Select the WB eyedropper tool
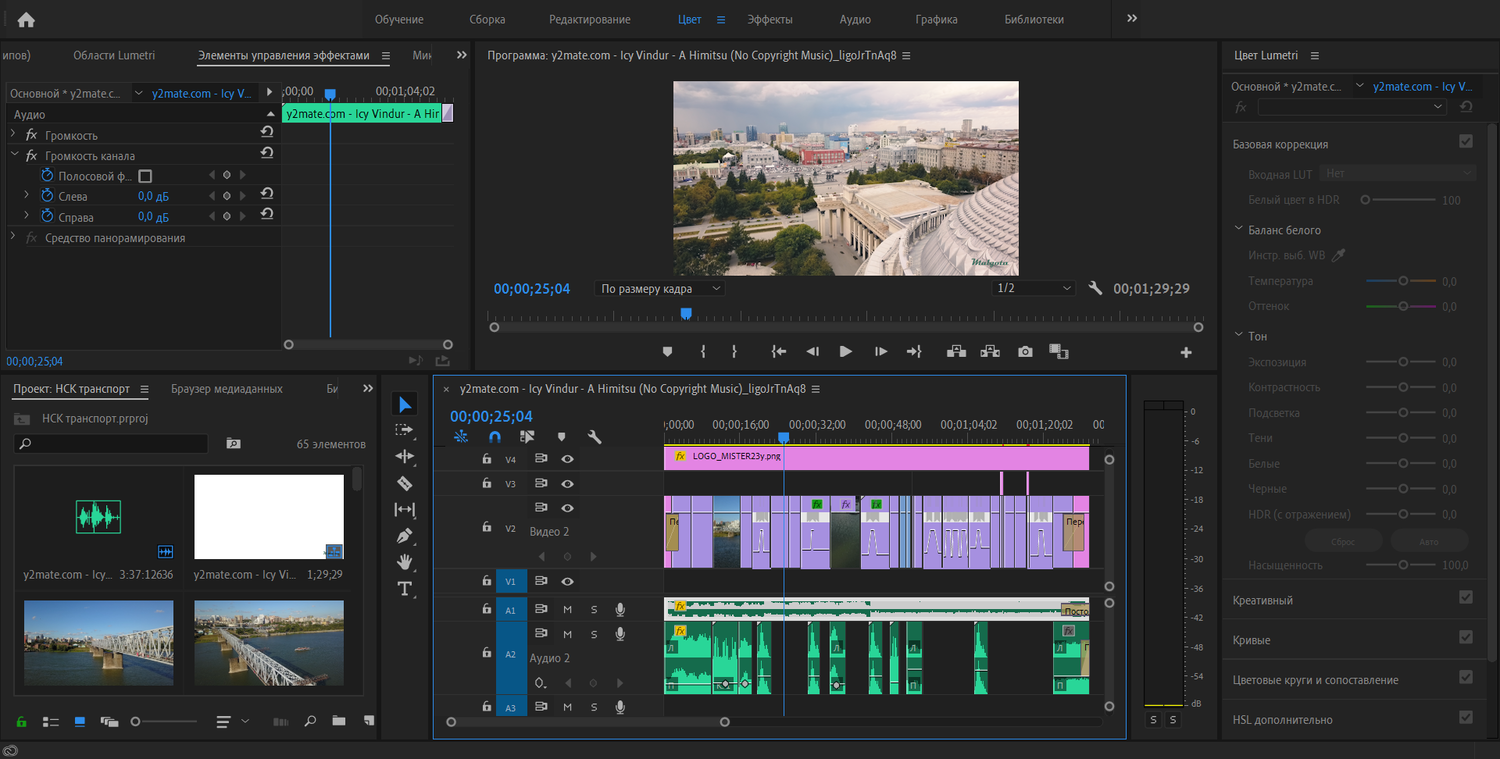 click(1338, 255)
